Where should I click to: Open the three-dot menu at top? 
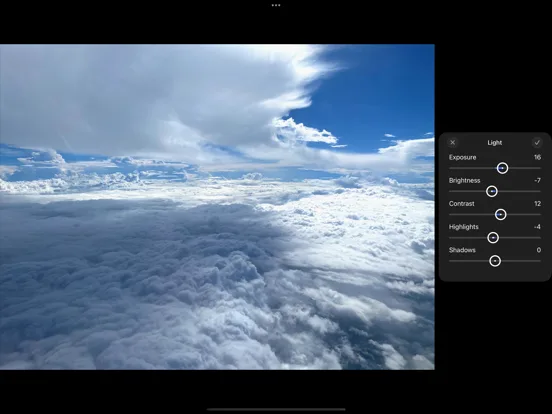point(276,5)
